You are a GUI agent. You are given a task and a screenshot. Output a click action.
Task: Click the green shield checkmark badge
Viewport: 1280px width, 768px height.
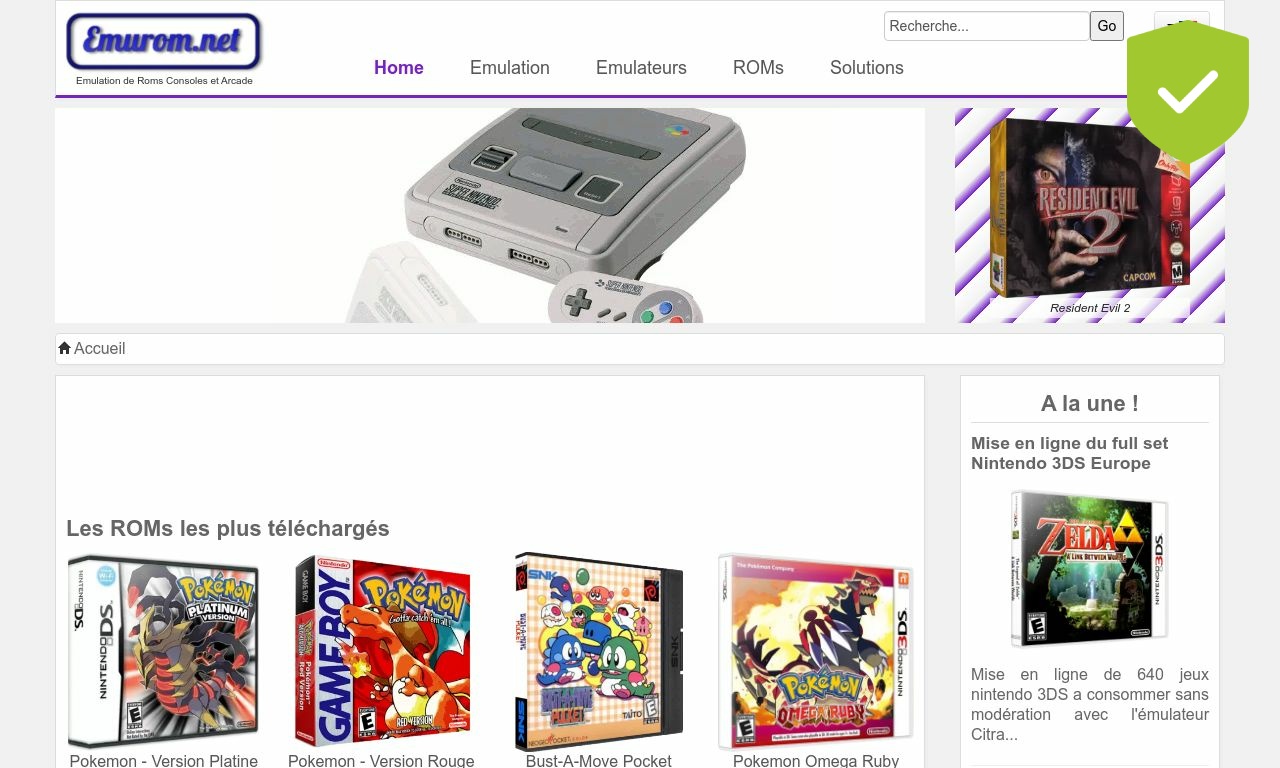click(x=1188, y=92)
